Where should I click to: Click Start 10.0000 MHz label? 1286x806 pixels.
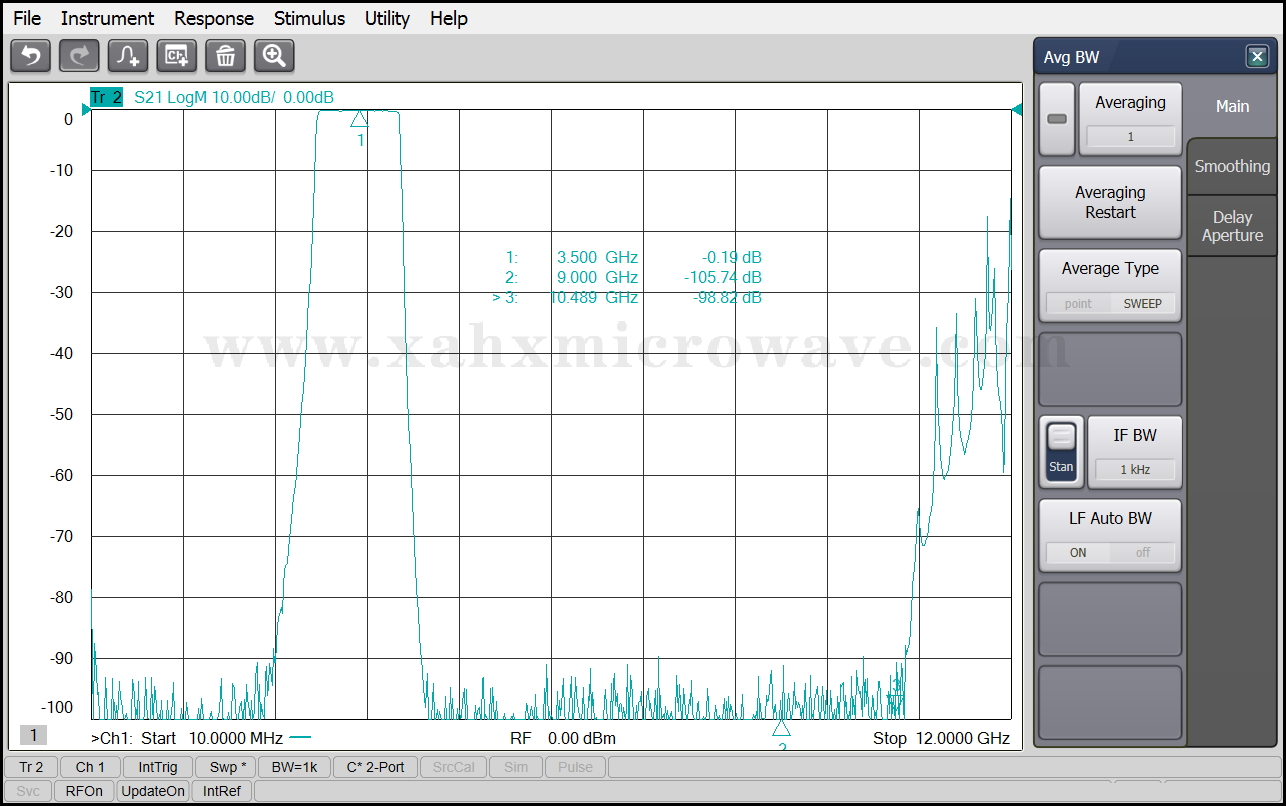tap(212, 738)
